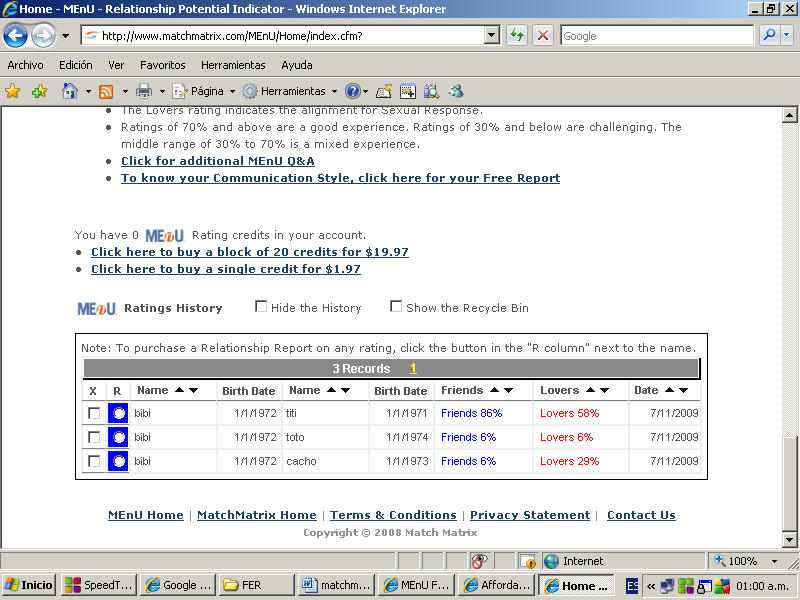The height and width of the screenshot is (600, 800).
Task: Tick the X checkbox for cacho row
Action: [94, 461]
